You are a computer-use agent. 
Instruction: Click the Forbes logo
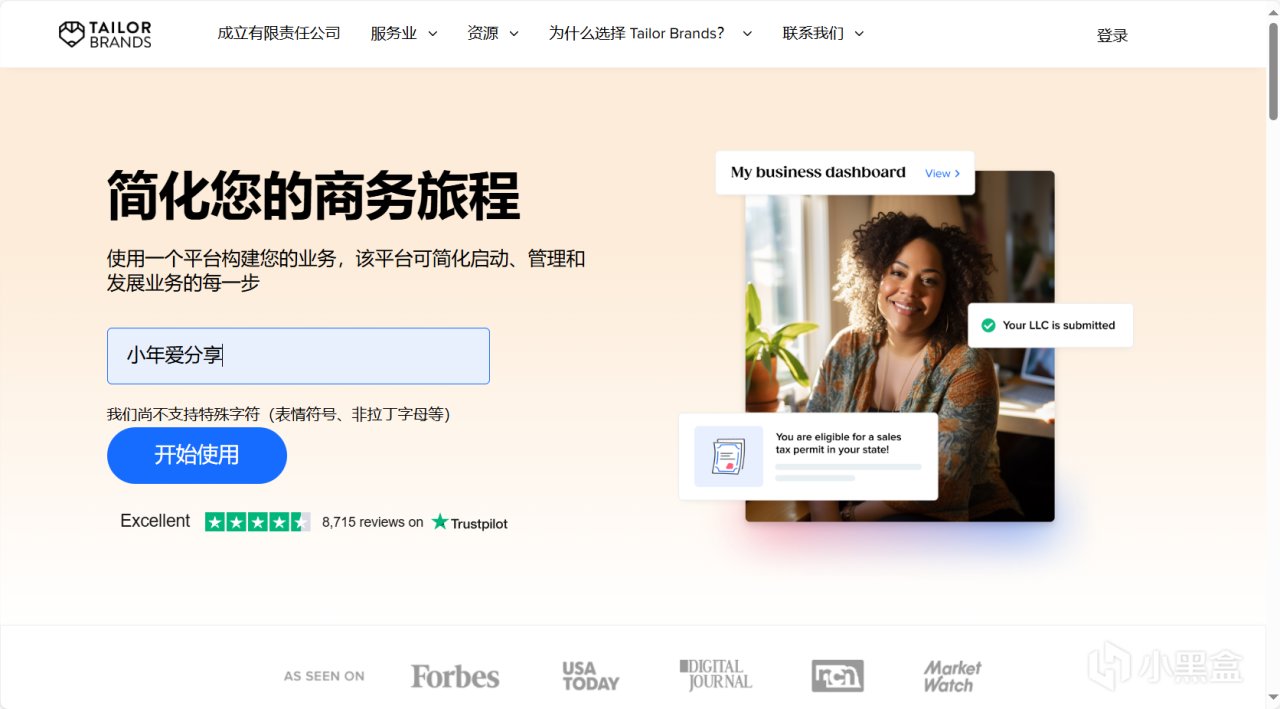[455, 676]
